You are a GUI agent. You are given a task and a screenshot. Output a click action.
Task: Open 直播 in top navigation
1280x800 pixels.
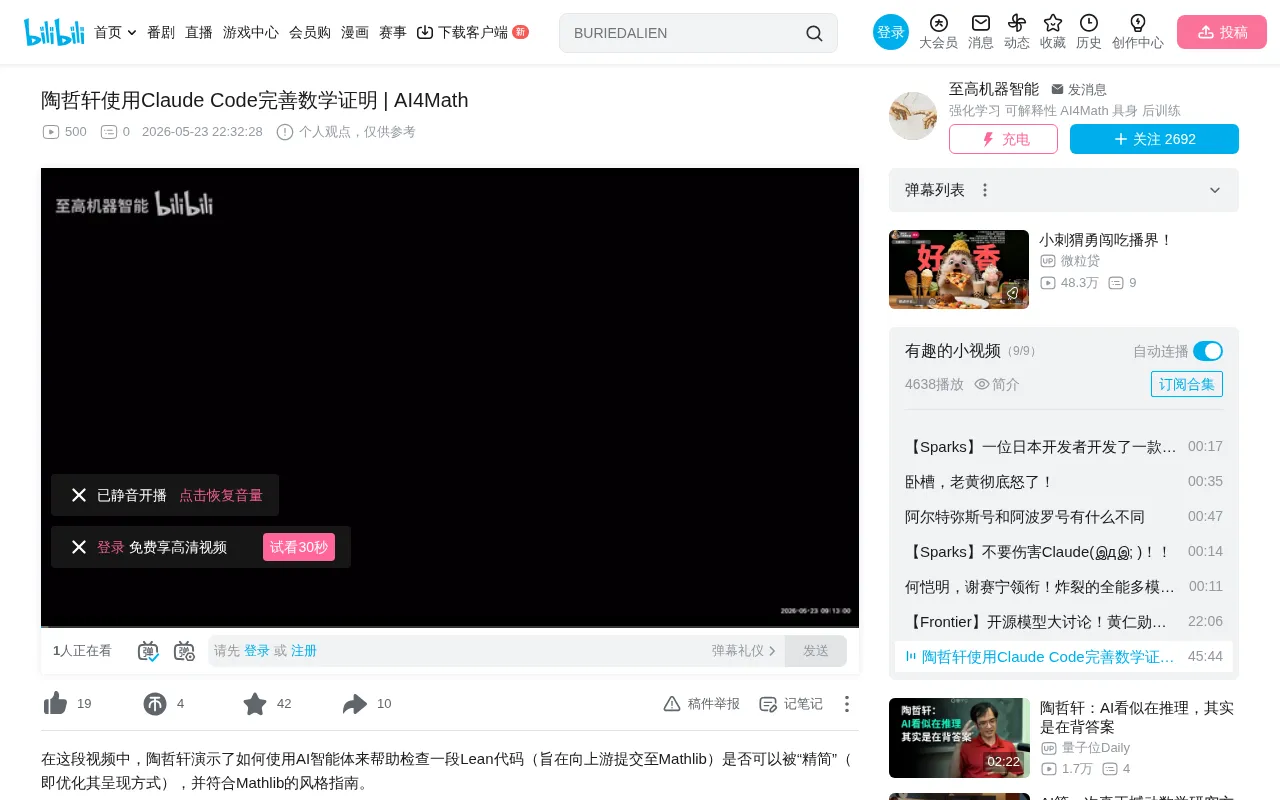(199, 32)
